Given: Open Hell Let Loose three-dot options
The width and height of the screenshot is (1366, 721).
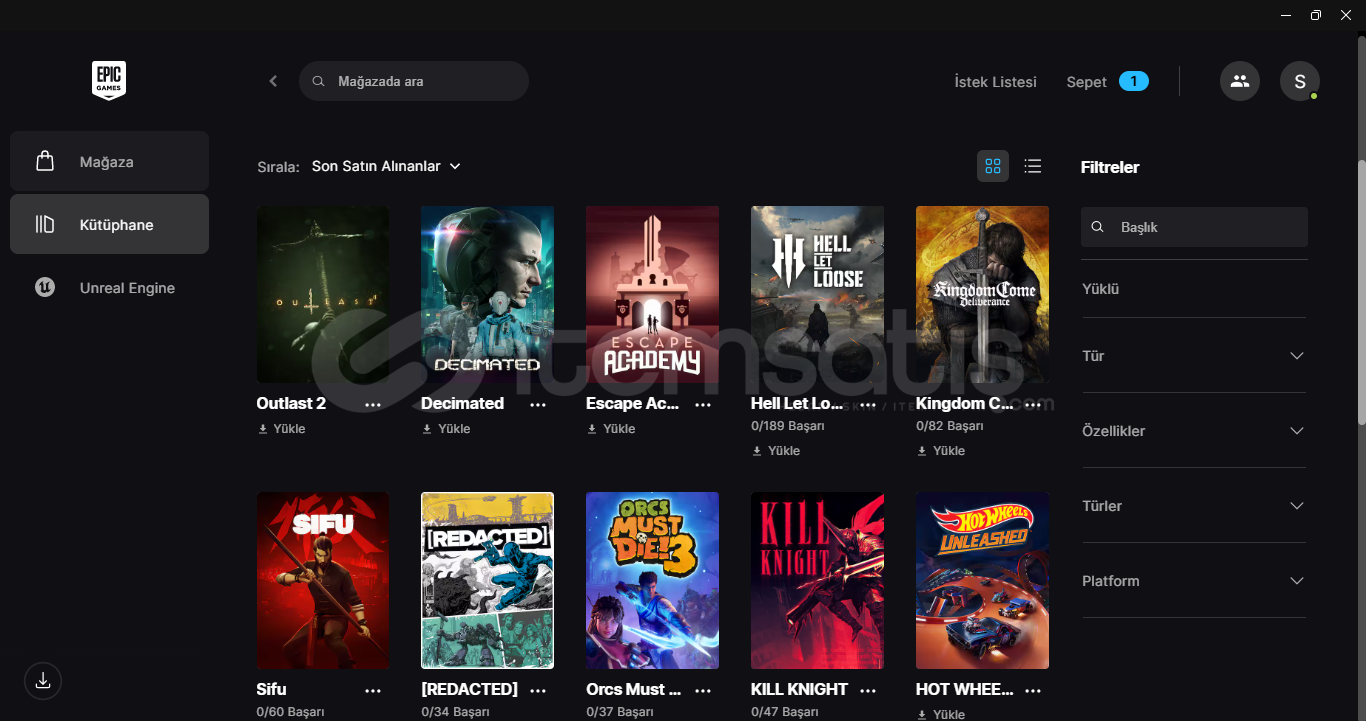Looking at the screenshot, I should coord(868,404).
